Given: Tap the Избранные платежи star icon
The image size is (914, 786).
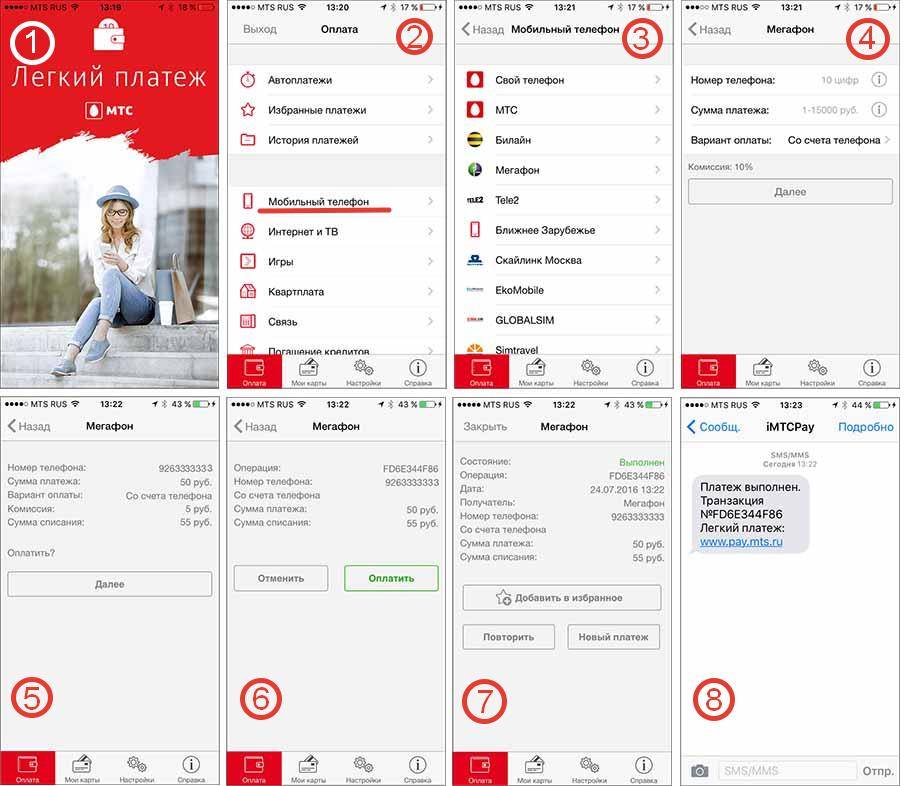Looking at the screenshot, I should click(x=248, y=110).
